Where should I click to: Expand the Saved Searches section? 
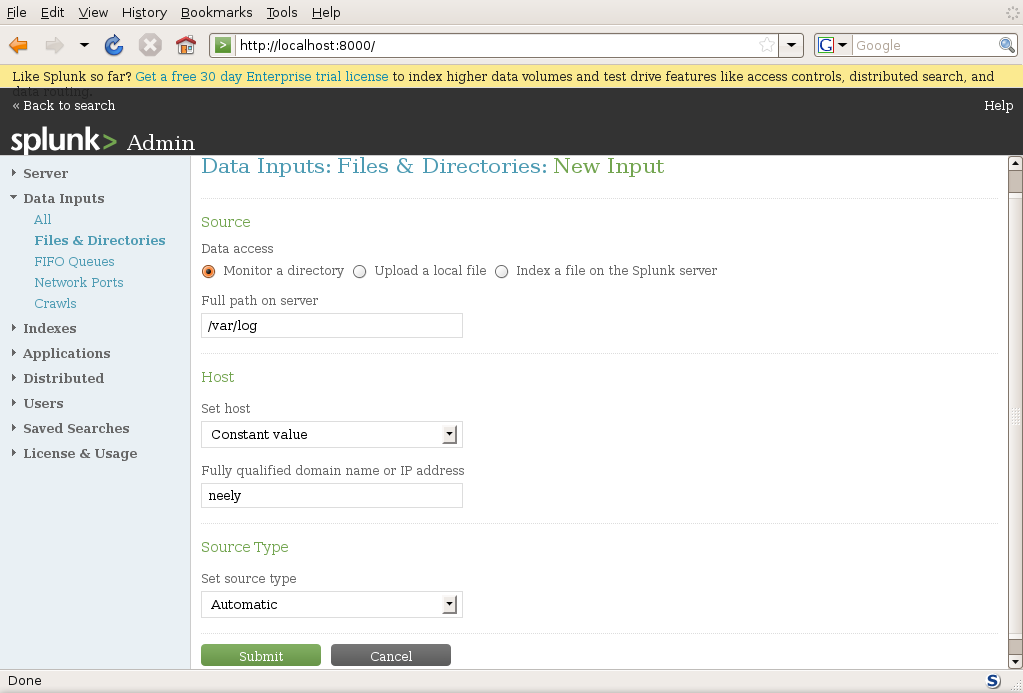pos(76,429)
